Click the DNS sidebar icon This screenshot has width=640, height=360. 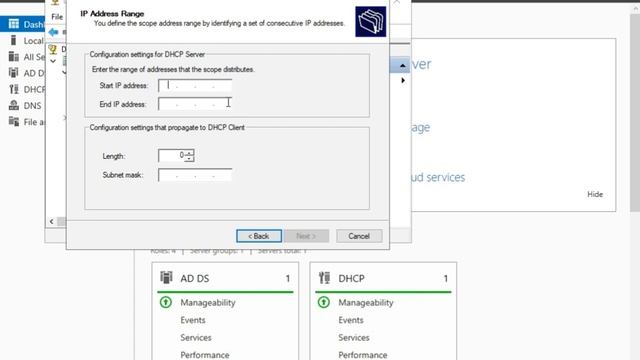[14, 105]
